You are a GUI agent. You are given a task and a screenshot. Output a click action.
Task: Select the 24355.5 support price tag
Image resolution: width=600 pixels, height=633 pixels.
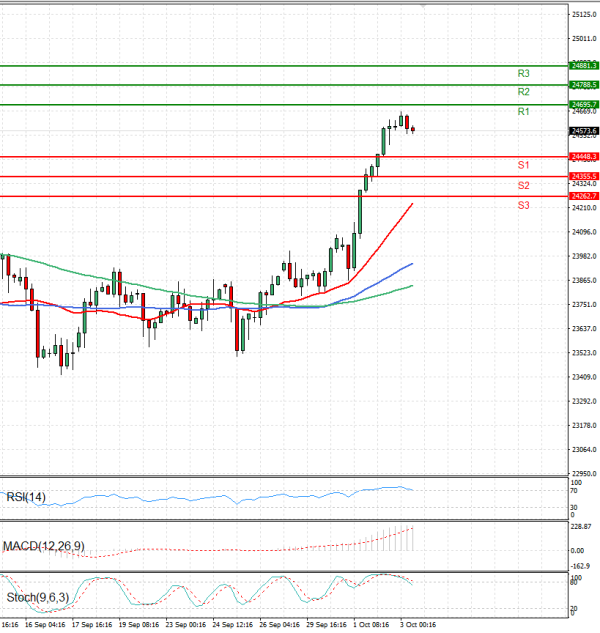pos(583,176)
